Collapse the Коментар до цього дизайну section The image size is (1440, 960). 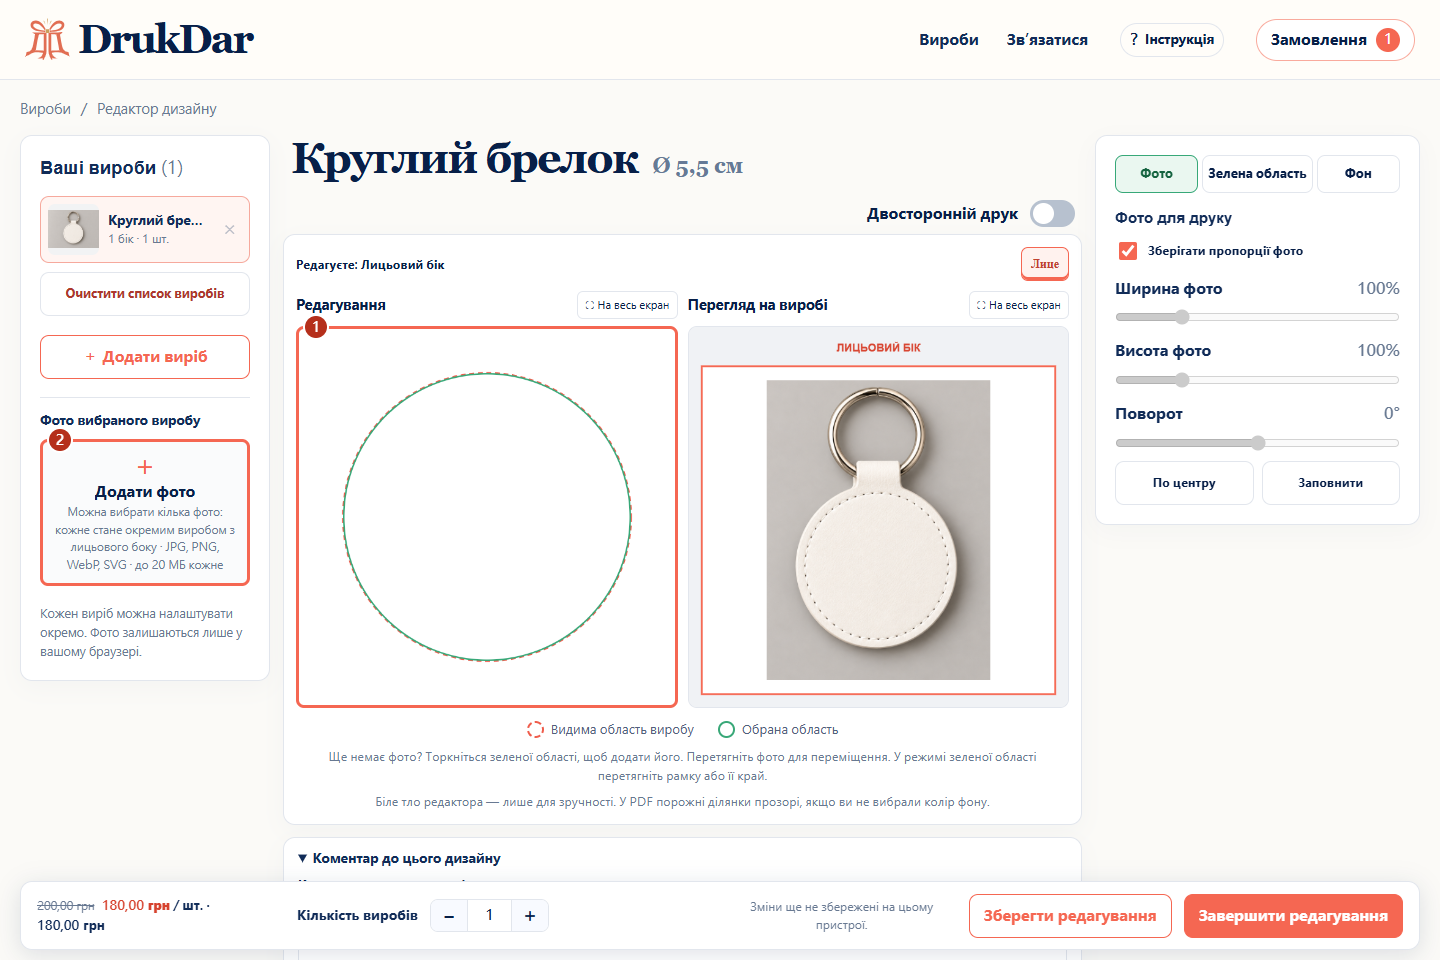click(399, 858)
